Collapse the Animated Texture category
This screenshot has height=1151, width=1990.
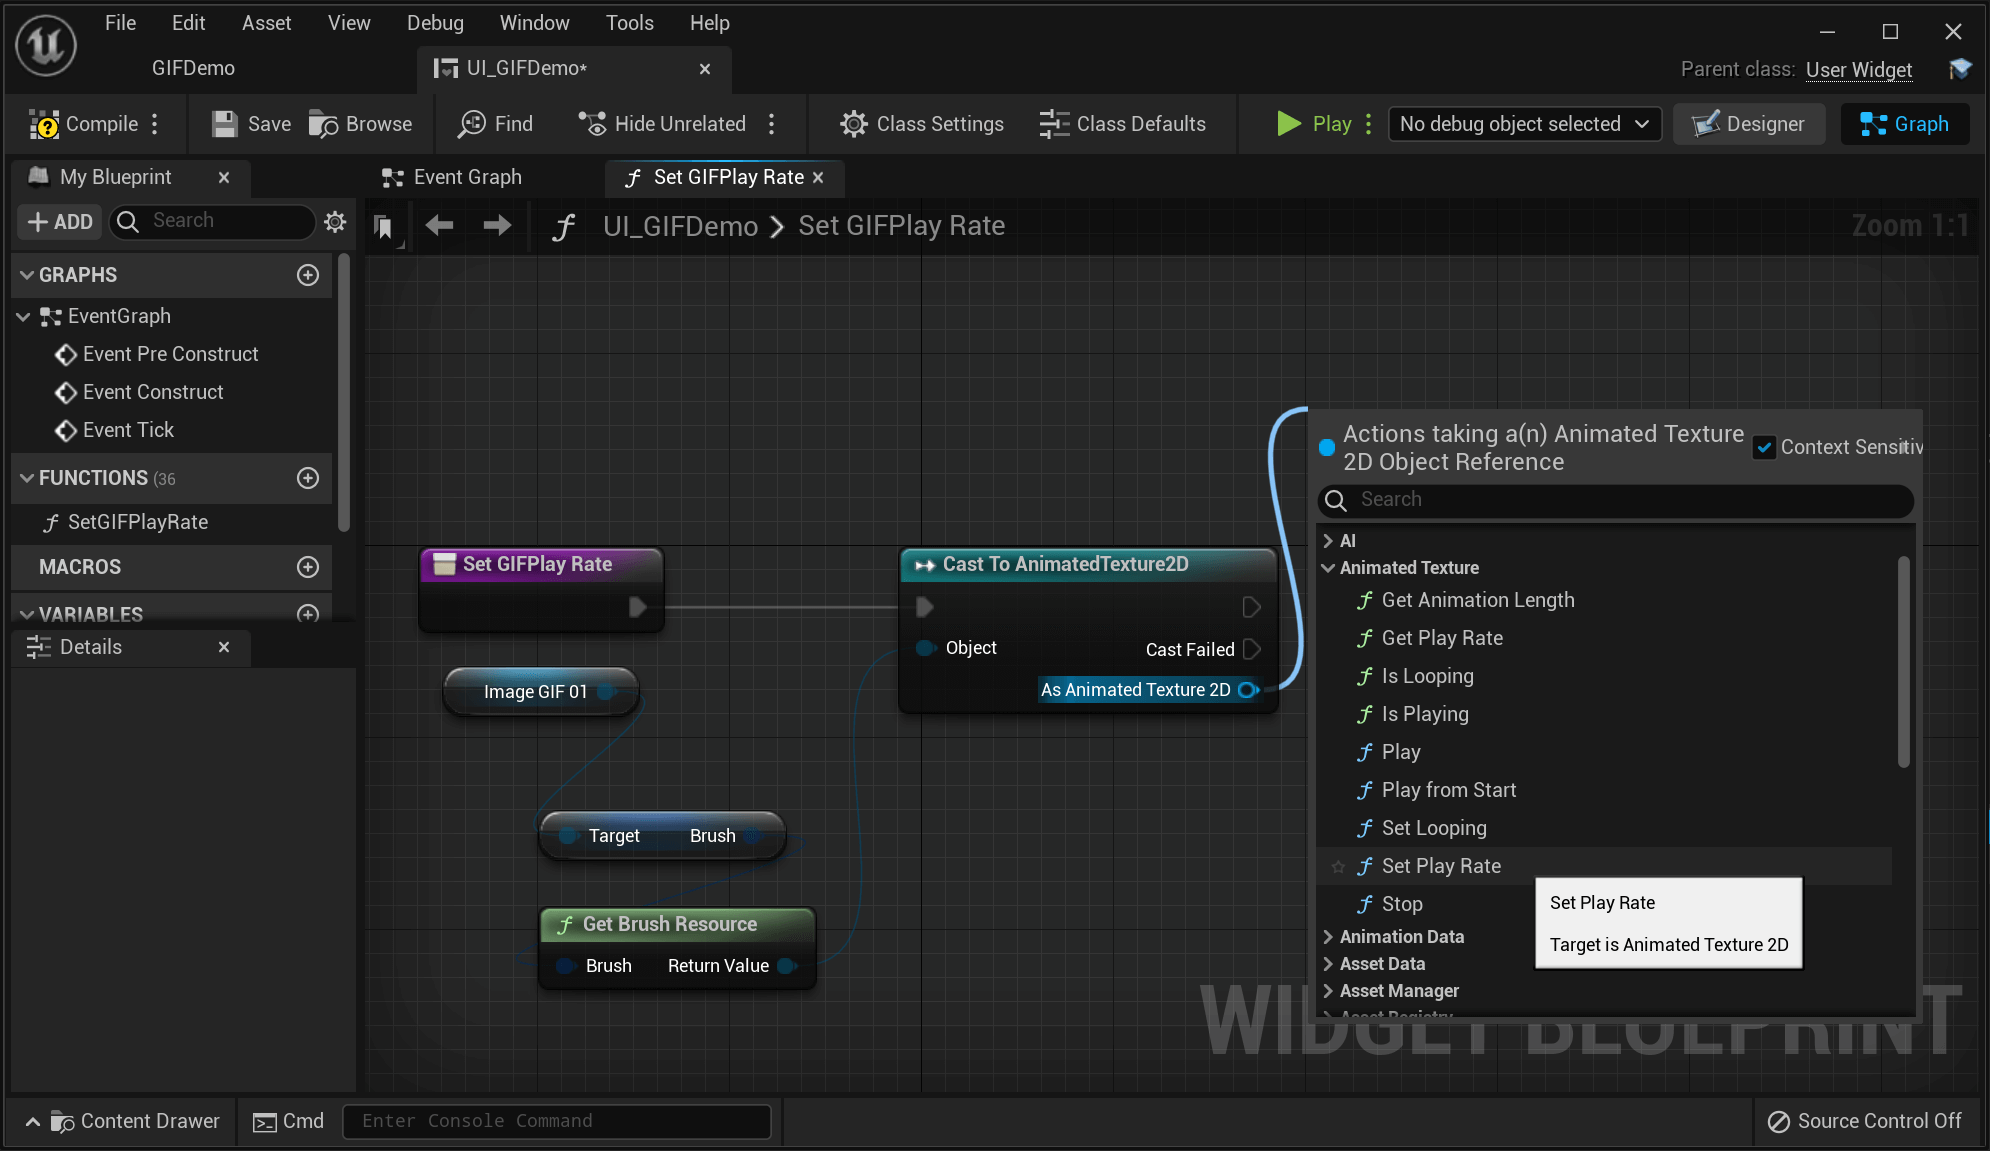click(1328, 568)
